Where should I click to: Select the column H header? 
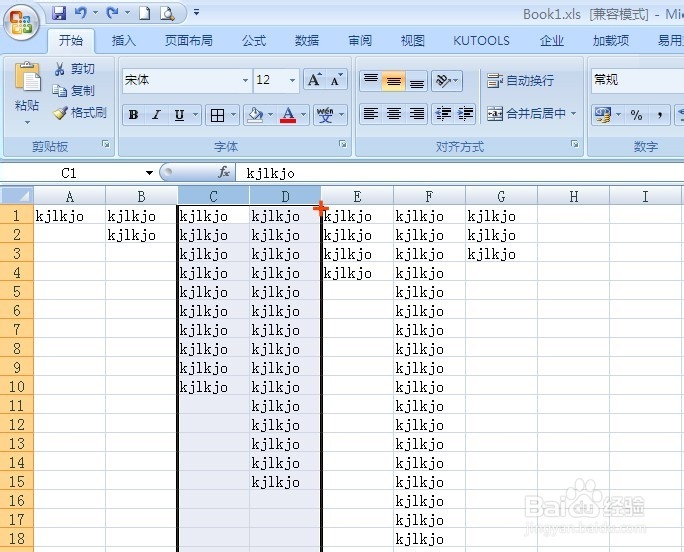[574, 196]
